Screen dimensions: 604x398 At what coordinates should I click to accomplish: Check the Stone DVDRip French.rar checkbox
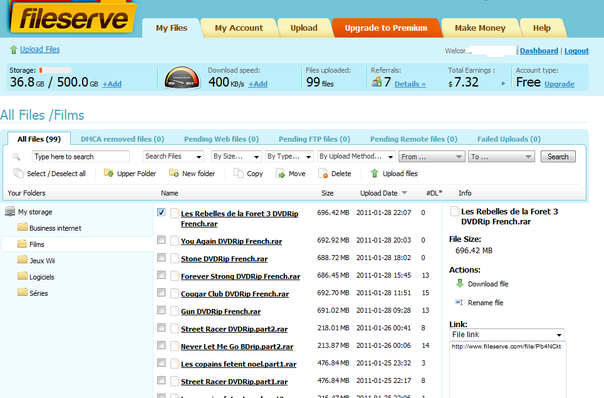click(x=161, y=257)
